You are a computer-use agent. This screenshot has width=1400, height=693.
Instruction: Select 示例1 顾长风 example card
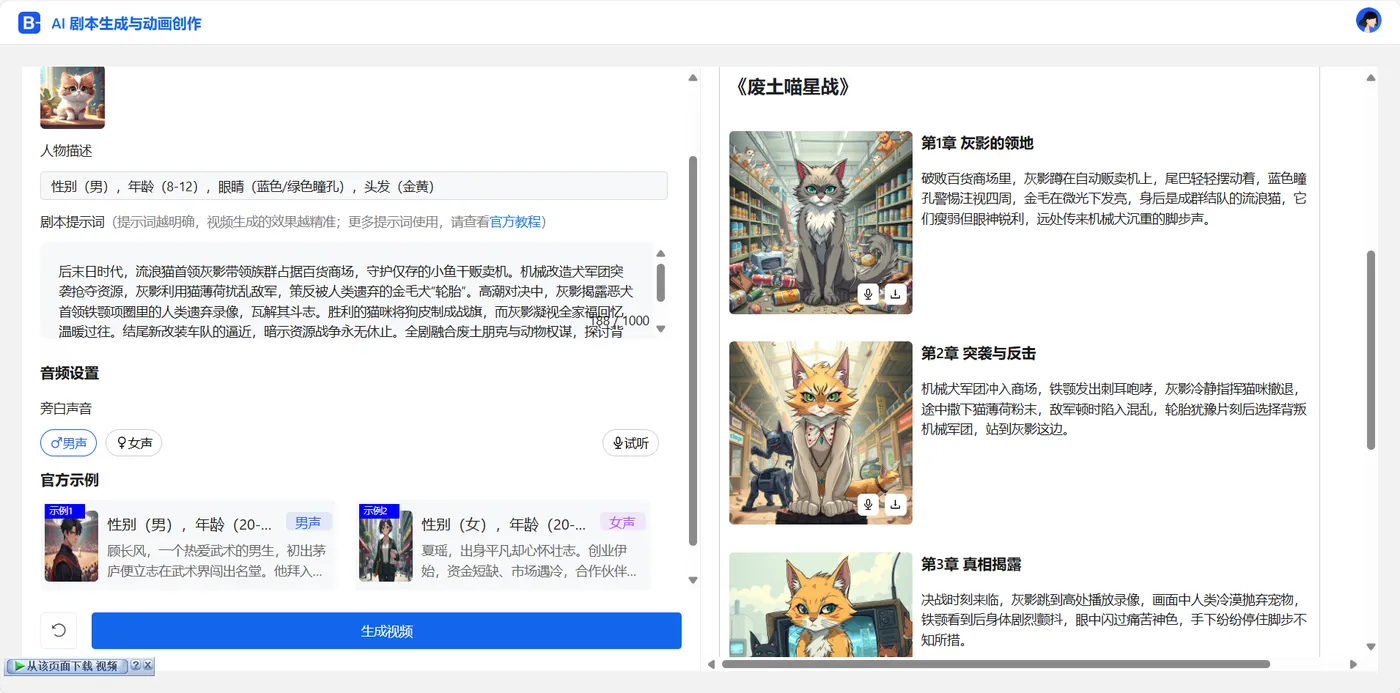190,545
